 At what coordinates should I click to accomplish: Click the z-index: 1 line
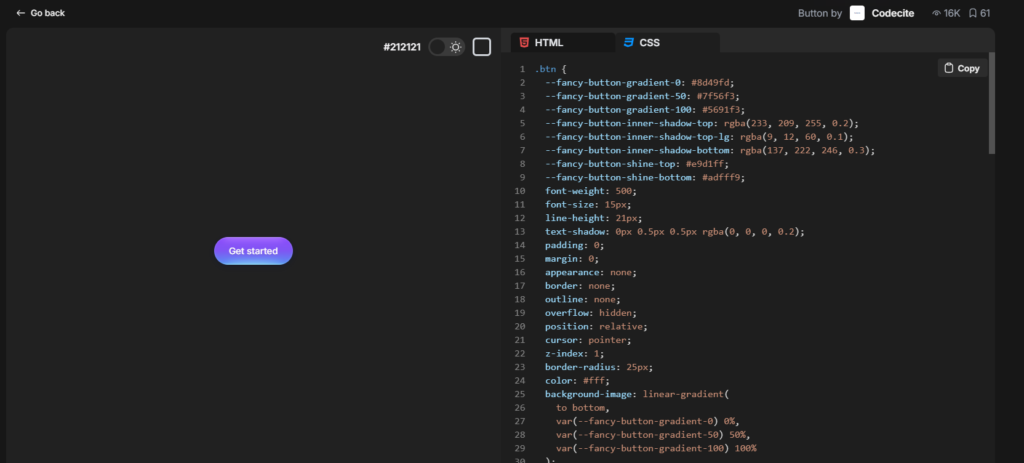(x=574, y=353)
